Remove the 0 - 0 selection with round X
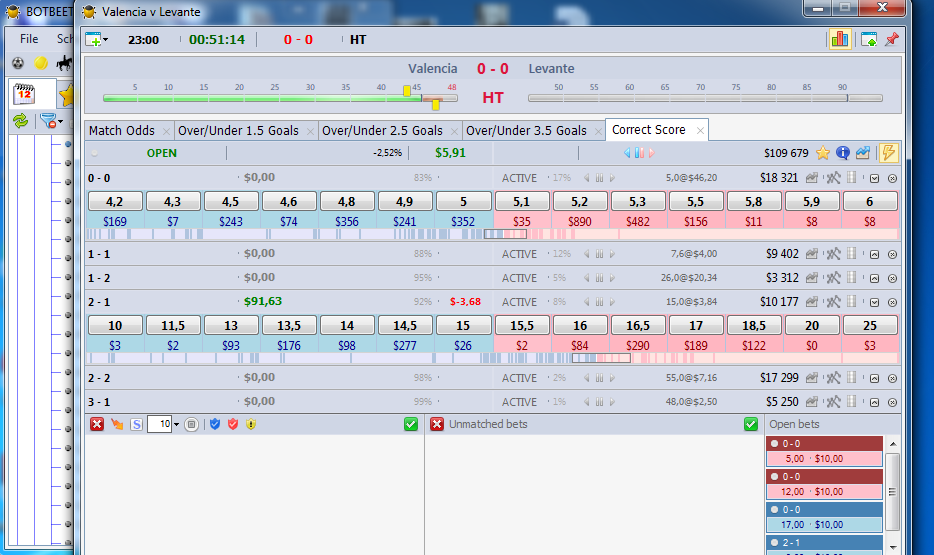This screenshot has width=934, height=555. 892,178
